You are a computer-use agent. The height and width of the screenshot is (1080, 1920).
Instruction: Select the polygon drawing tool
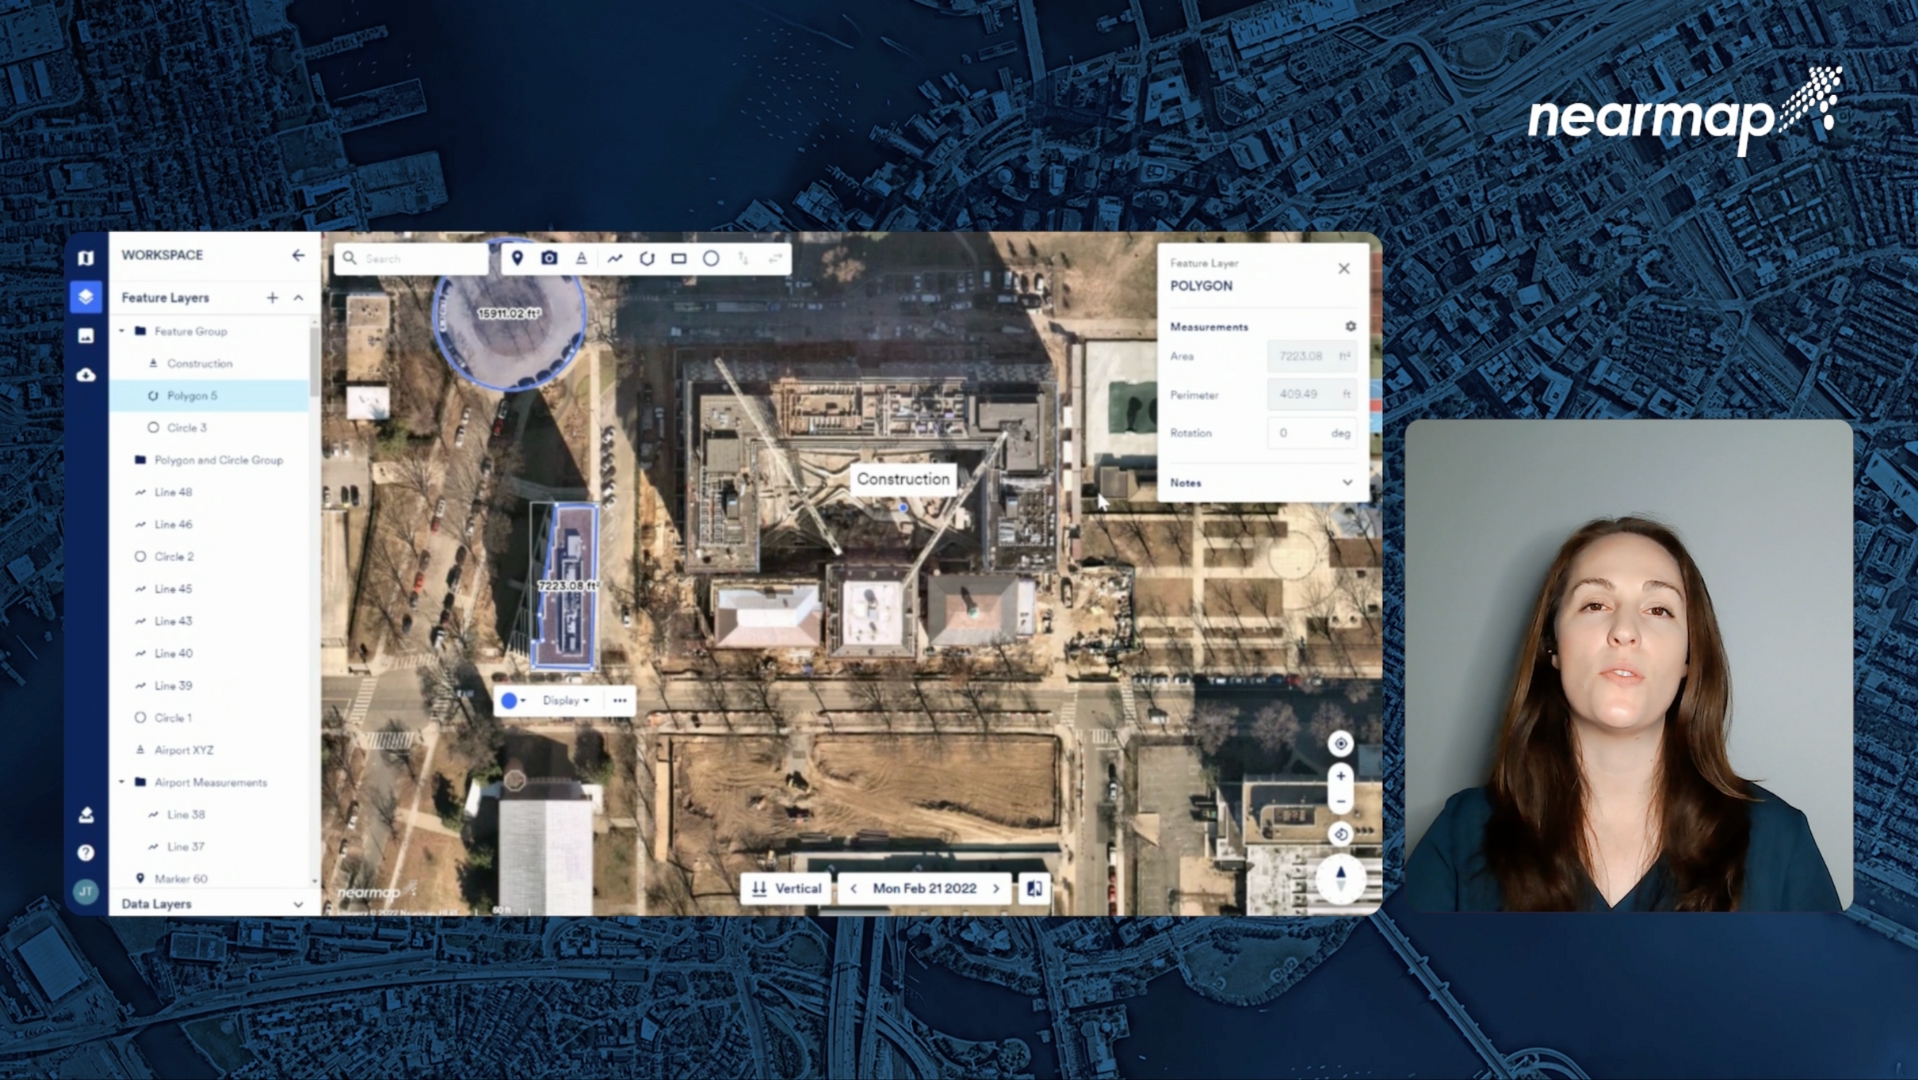point(647,258)
